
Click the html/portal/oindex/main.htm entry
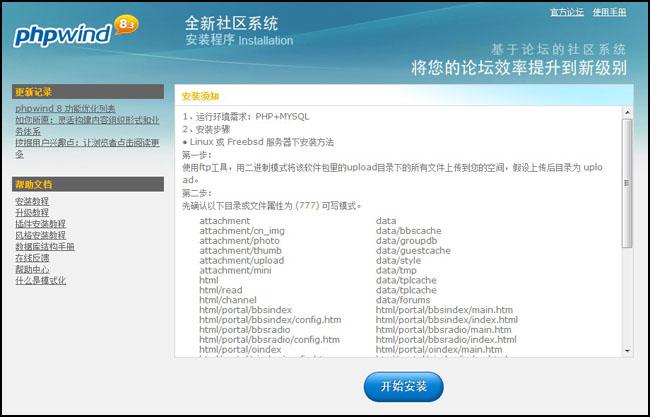[x=439, y=349]
